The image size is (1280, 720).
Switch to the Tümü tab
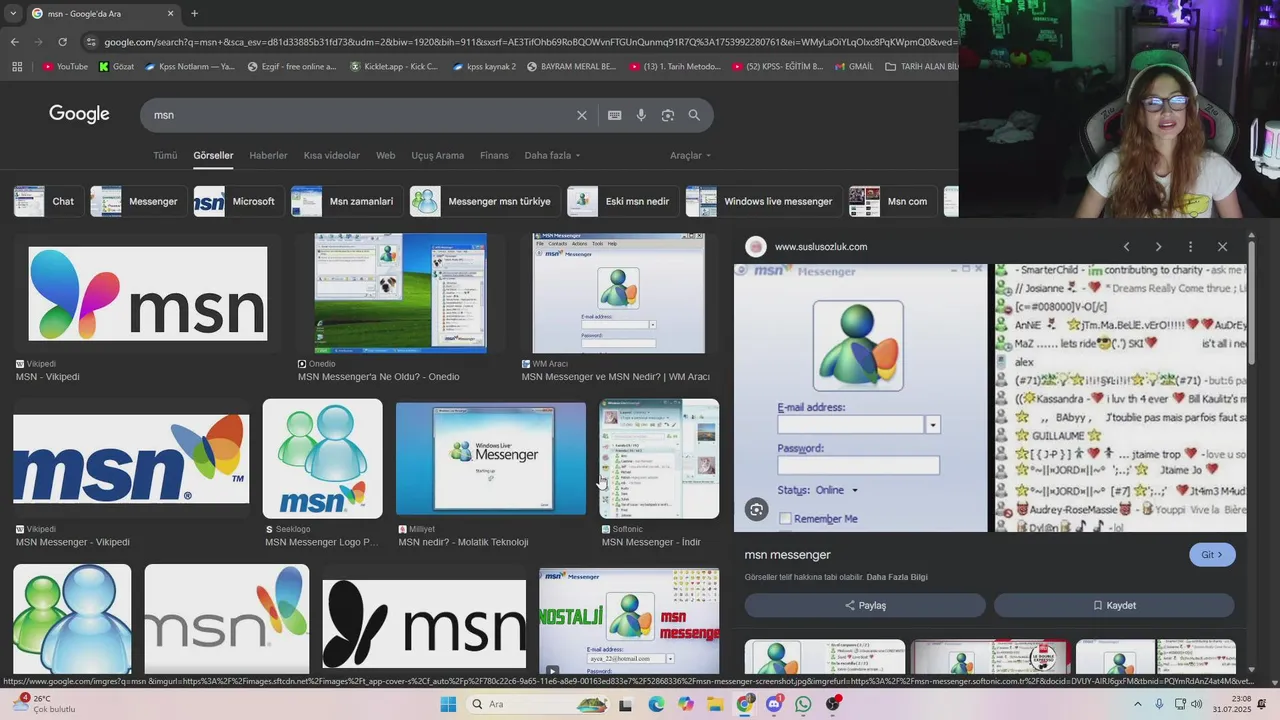(165, 156)
